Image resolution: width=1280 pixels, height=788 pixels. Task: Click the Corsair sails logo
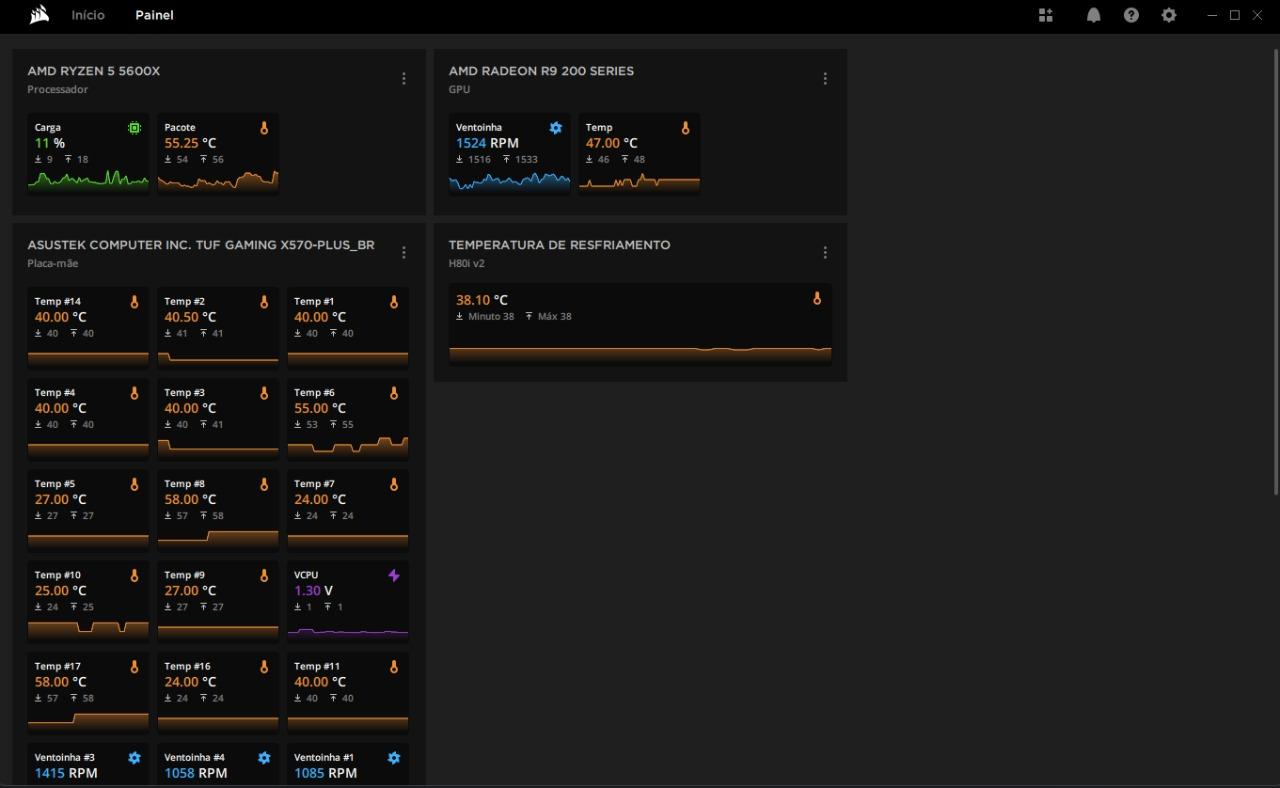coord(39,15)
